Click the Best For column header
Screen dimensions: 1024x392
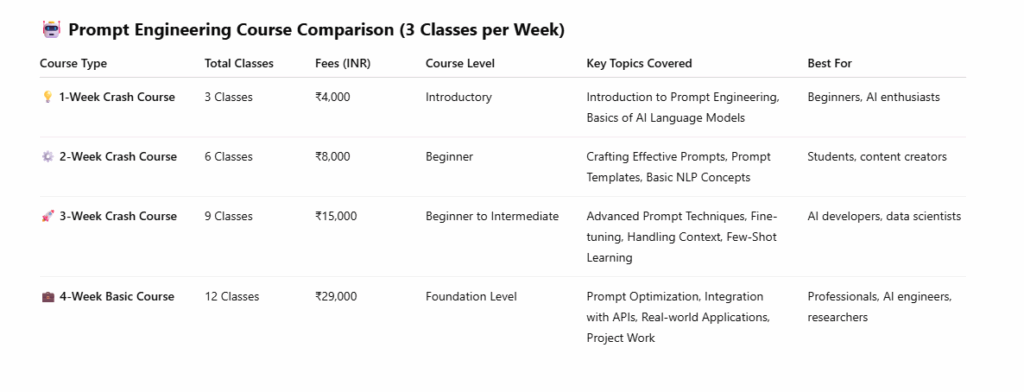click(829, 64)
